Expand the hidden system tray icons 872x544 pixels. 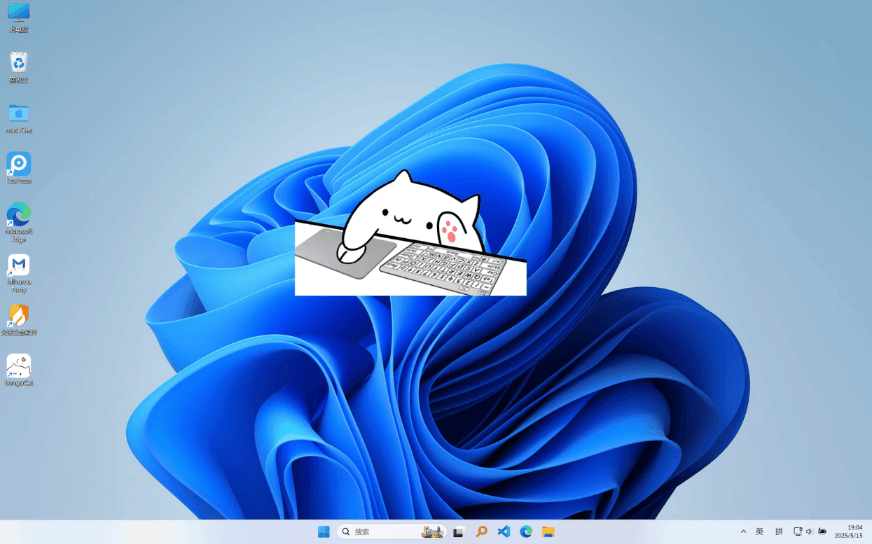pyautogui.click(x=743, y=532)
